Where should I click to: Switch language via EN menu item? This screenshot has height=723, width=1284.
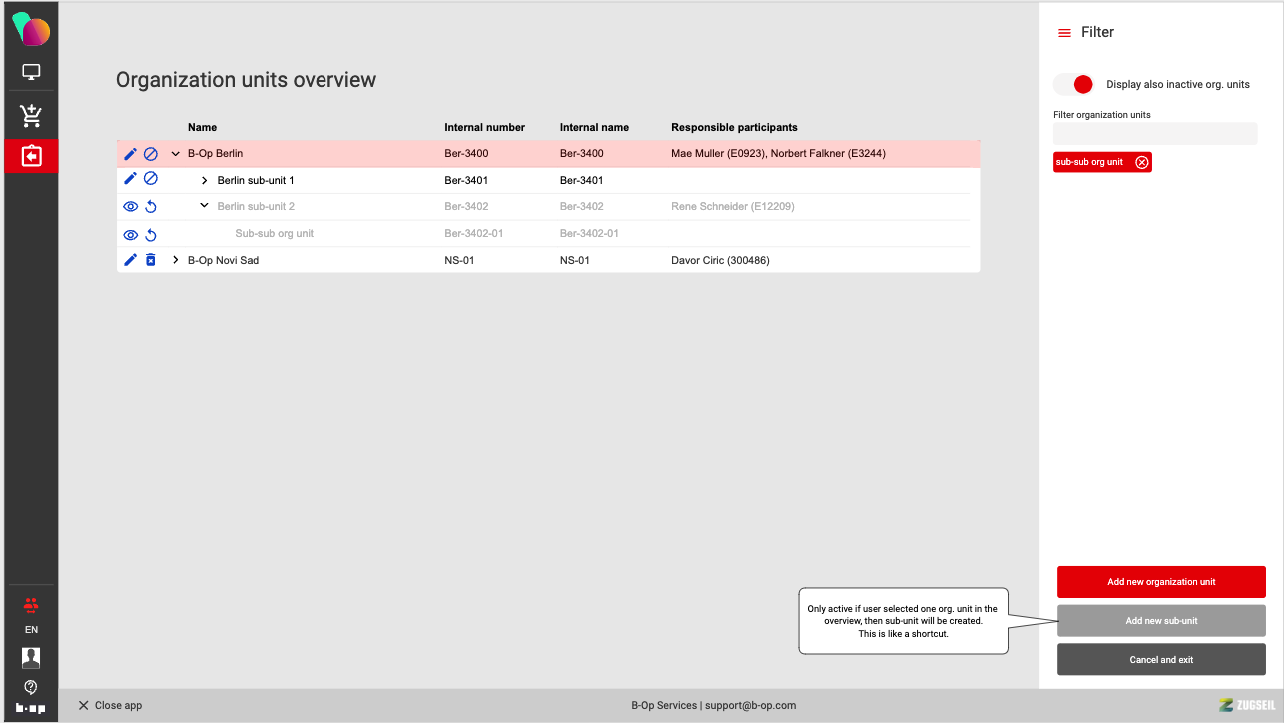tap(31, 630)
